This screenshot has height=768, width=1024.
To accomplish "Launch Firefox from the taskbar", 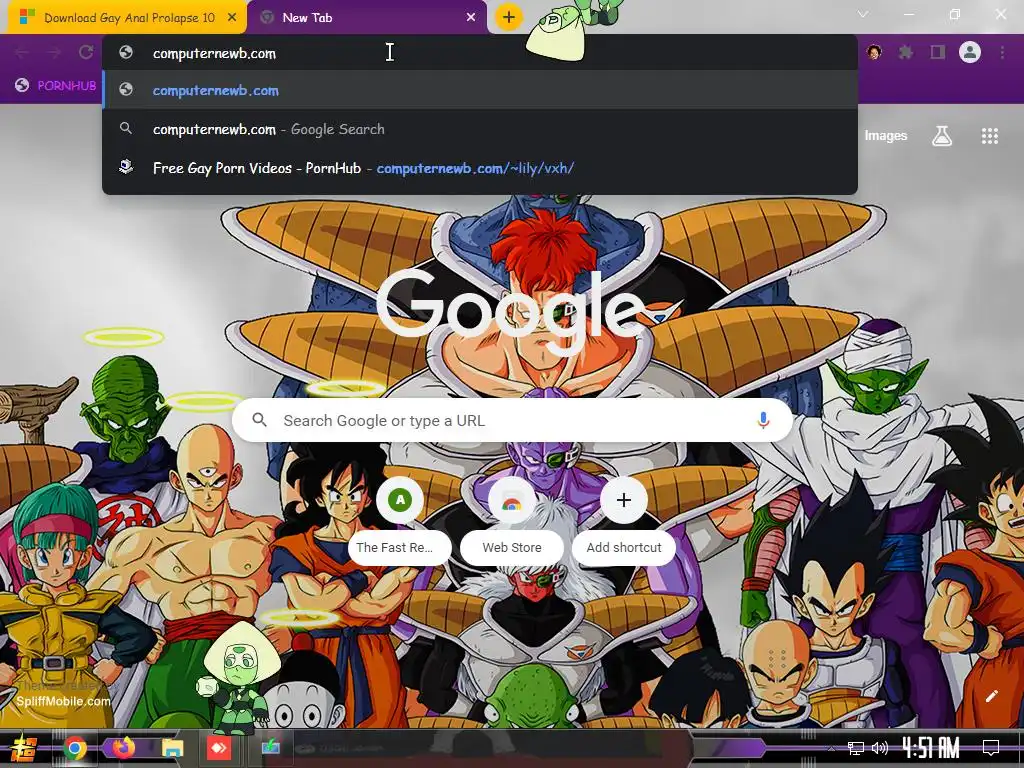I will [x=124, y=748].
